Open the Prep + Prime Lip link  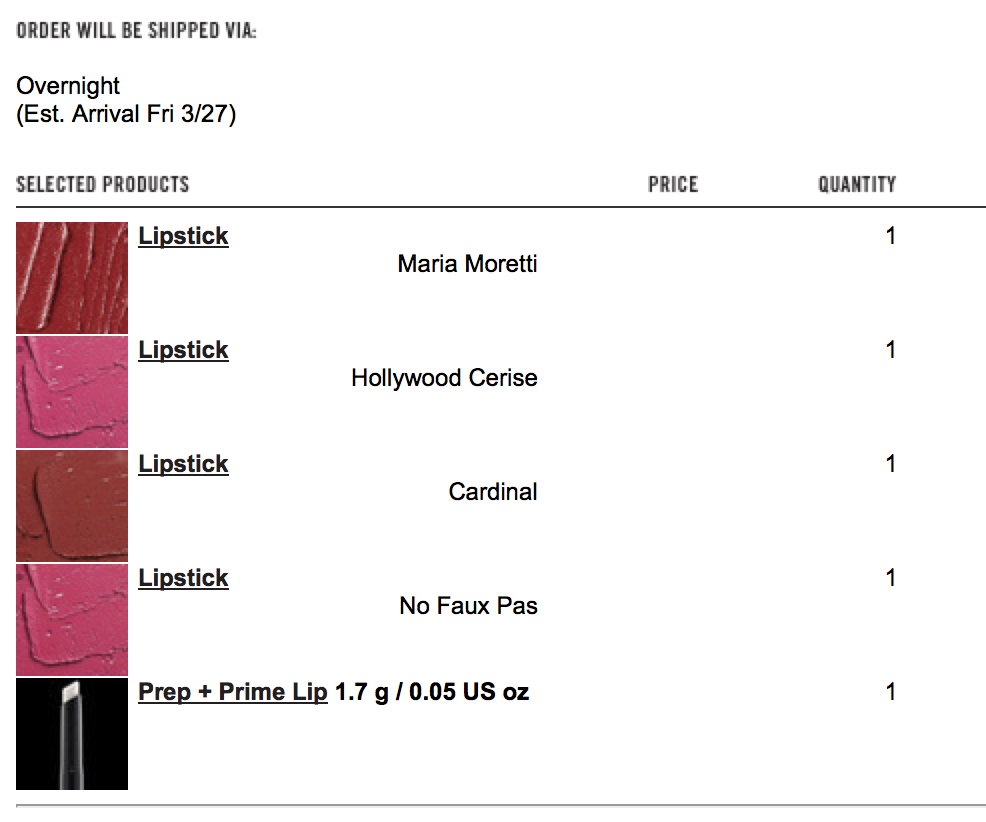233,692
